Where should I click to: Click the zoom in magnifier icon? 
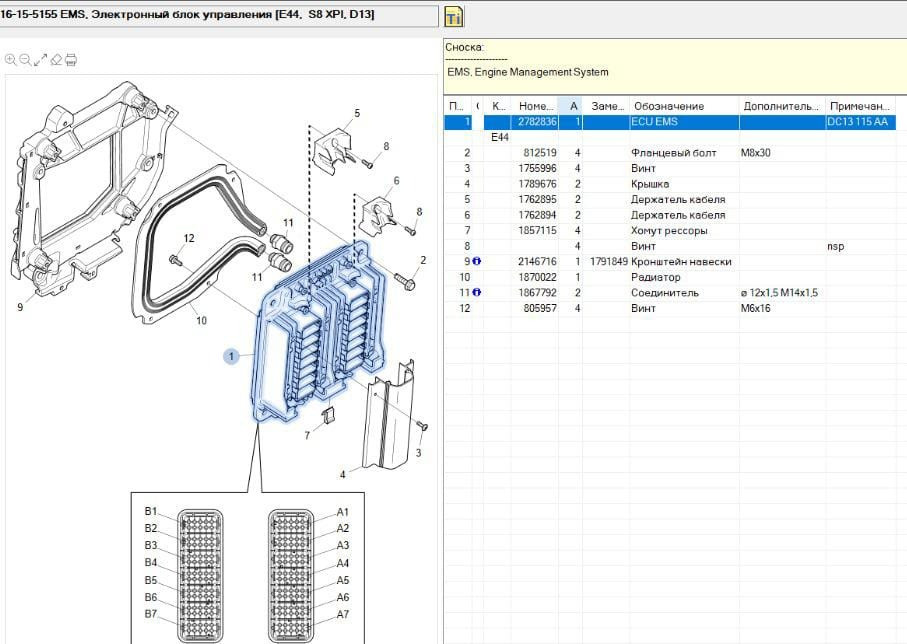pyautogui.click(x=10, y=60)
